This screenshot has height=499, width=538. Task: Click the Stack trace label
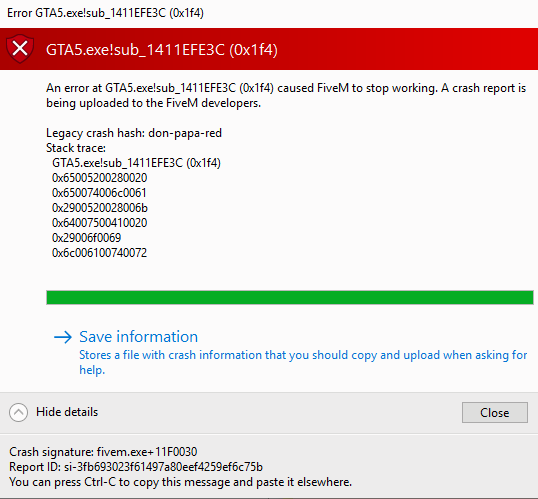[x=76, y=148]
